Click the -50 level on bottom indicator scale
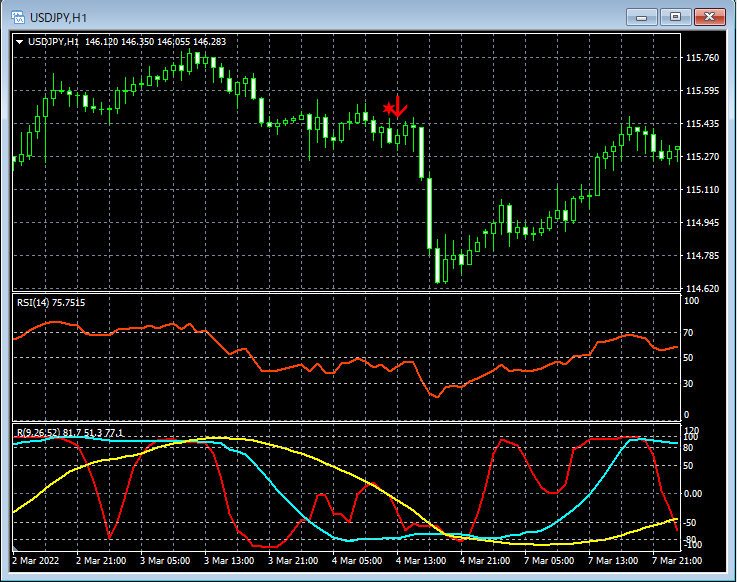This screenshot has height=582, width=738. [x=690, y=523]
